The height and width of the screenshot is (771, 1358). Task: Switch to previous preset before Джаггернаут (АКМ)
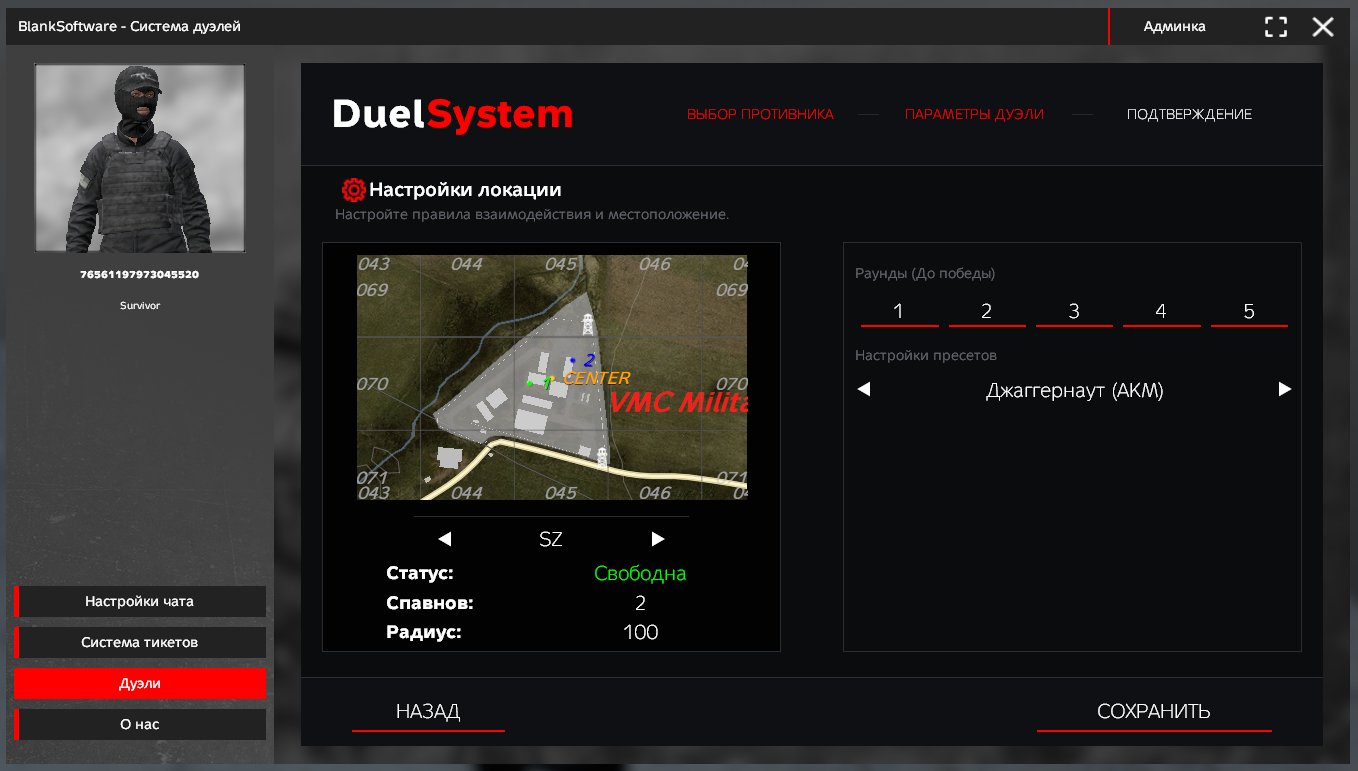(x=864, y=389)
